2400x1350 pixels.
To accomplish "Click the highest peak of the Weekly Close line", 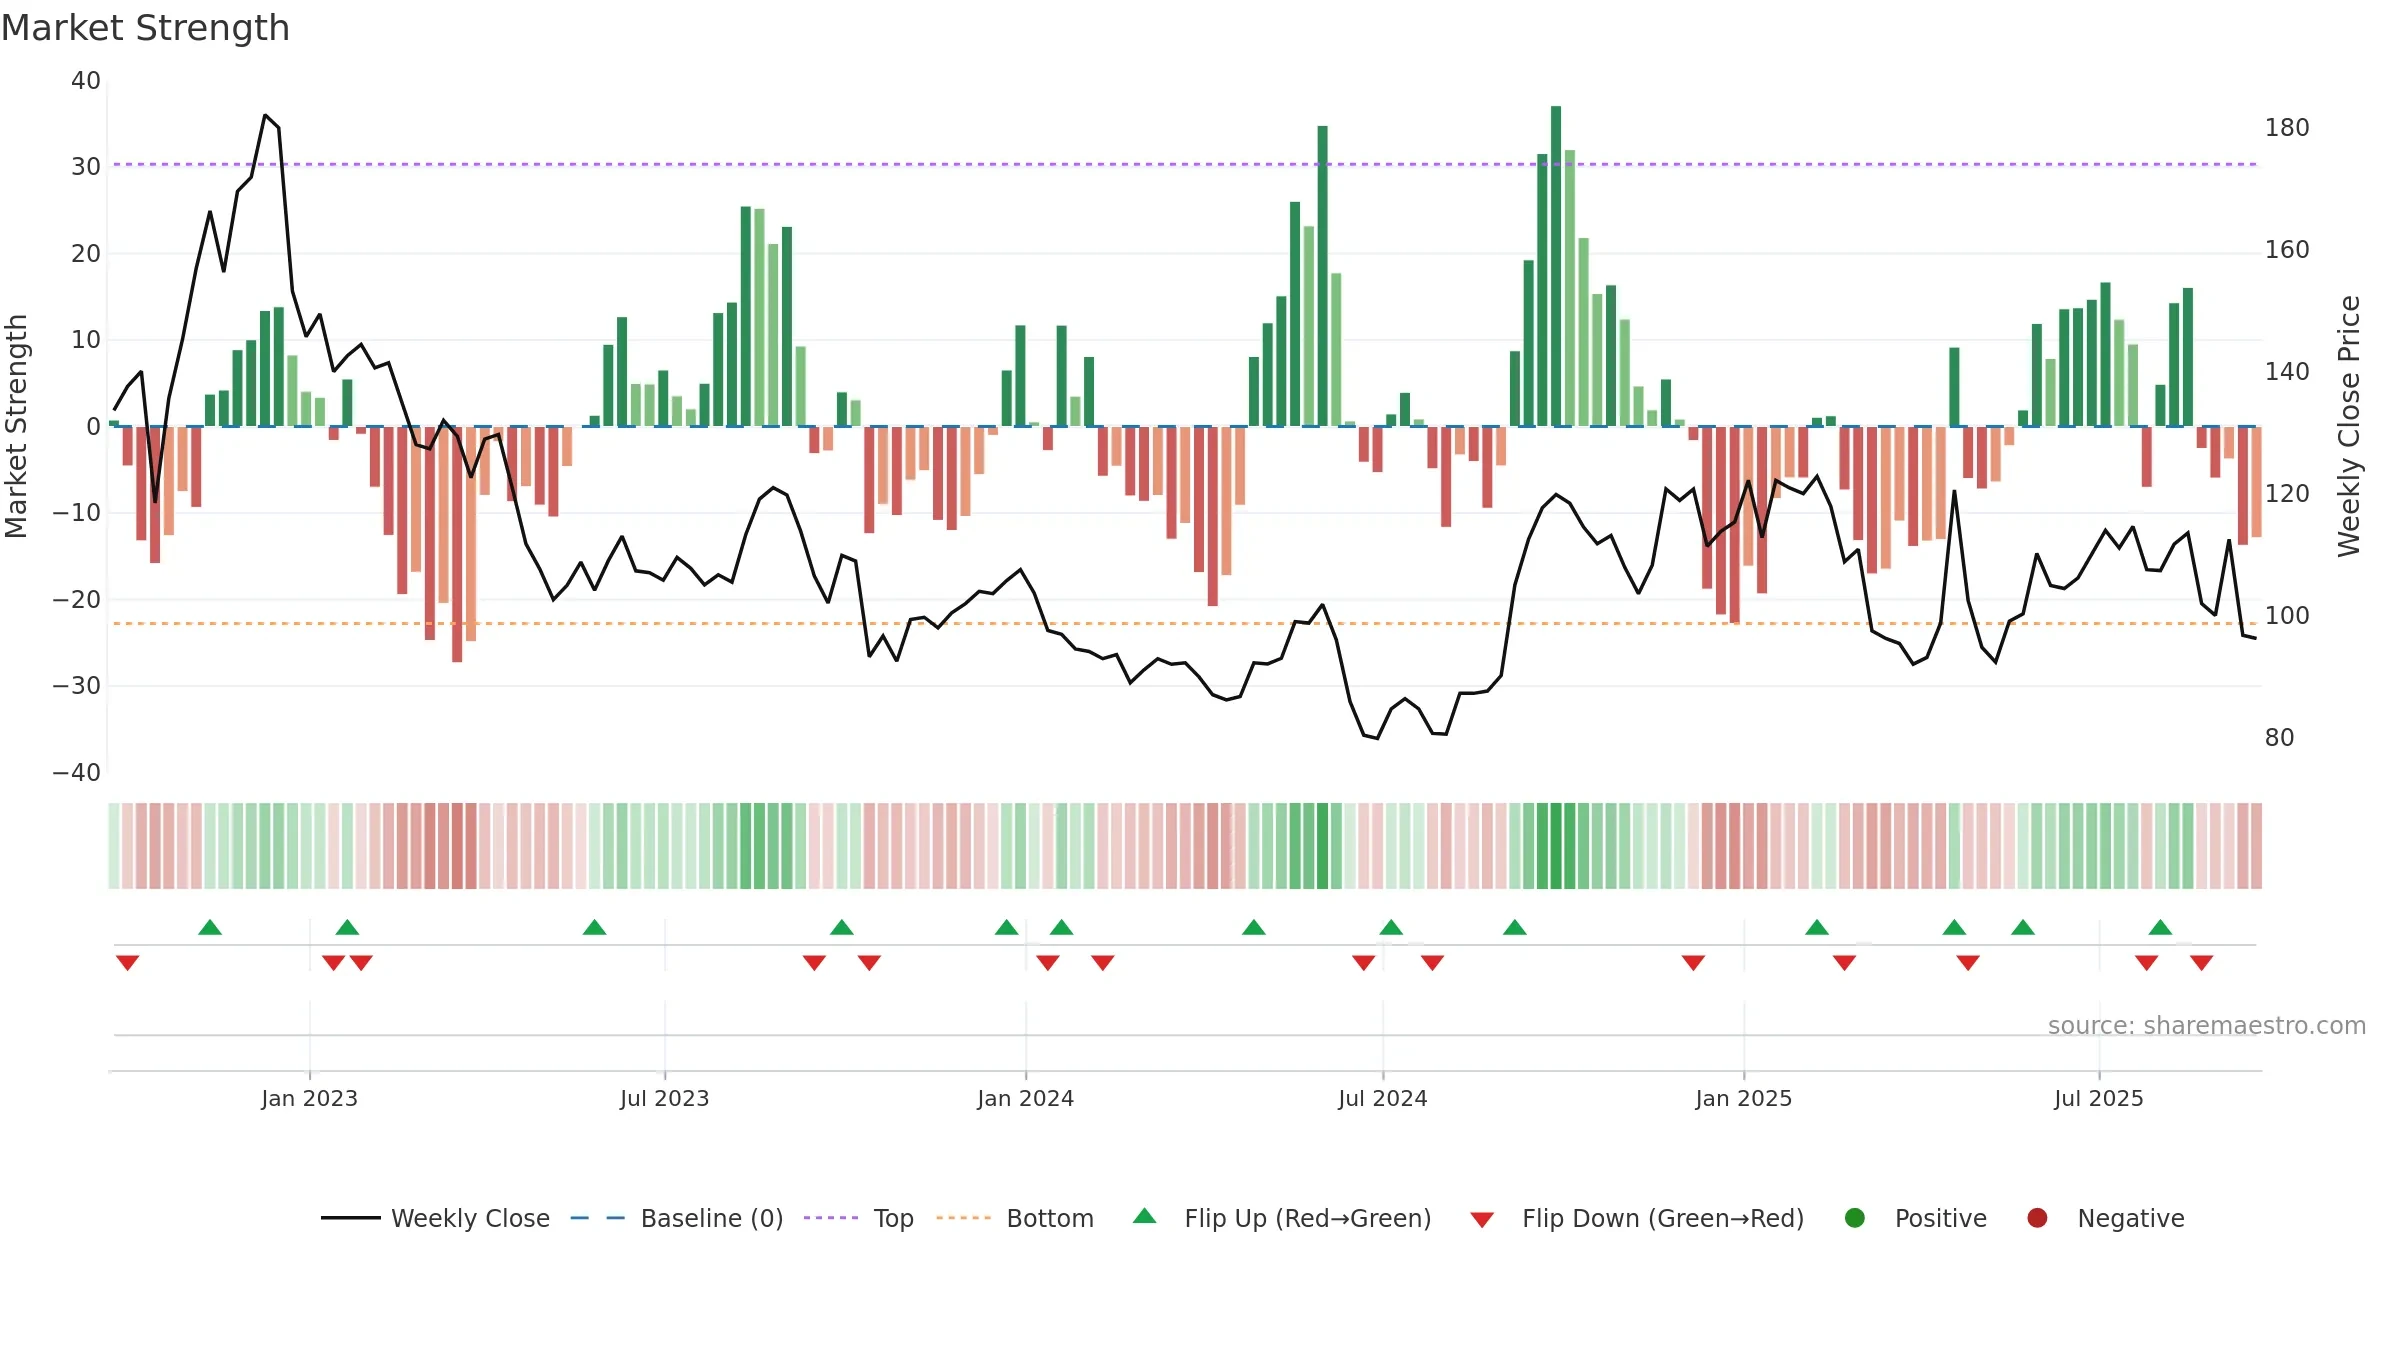I will 265,116.
